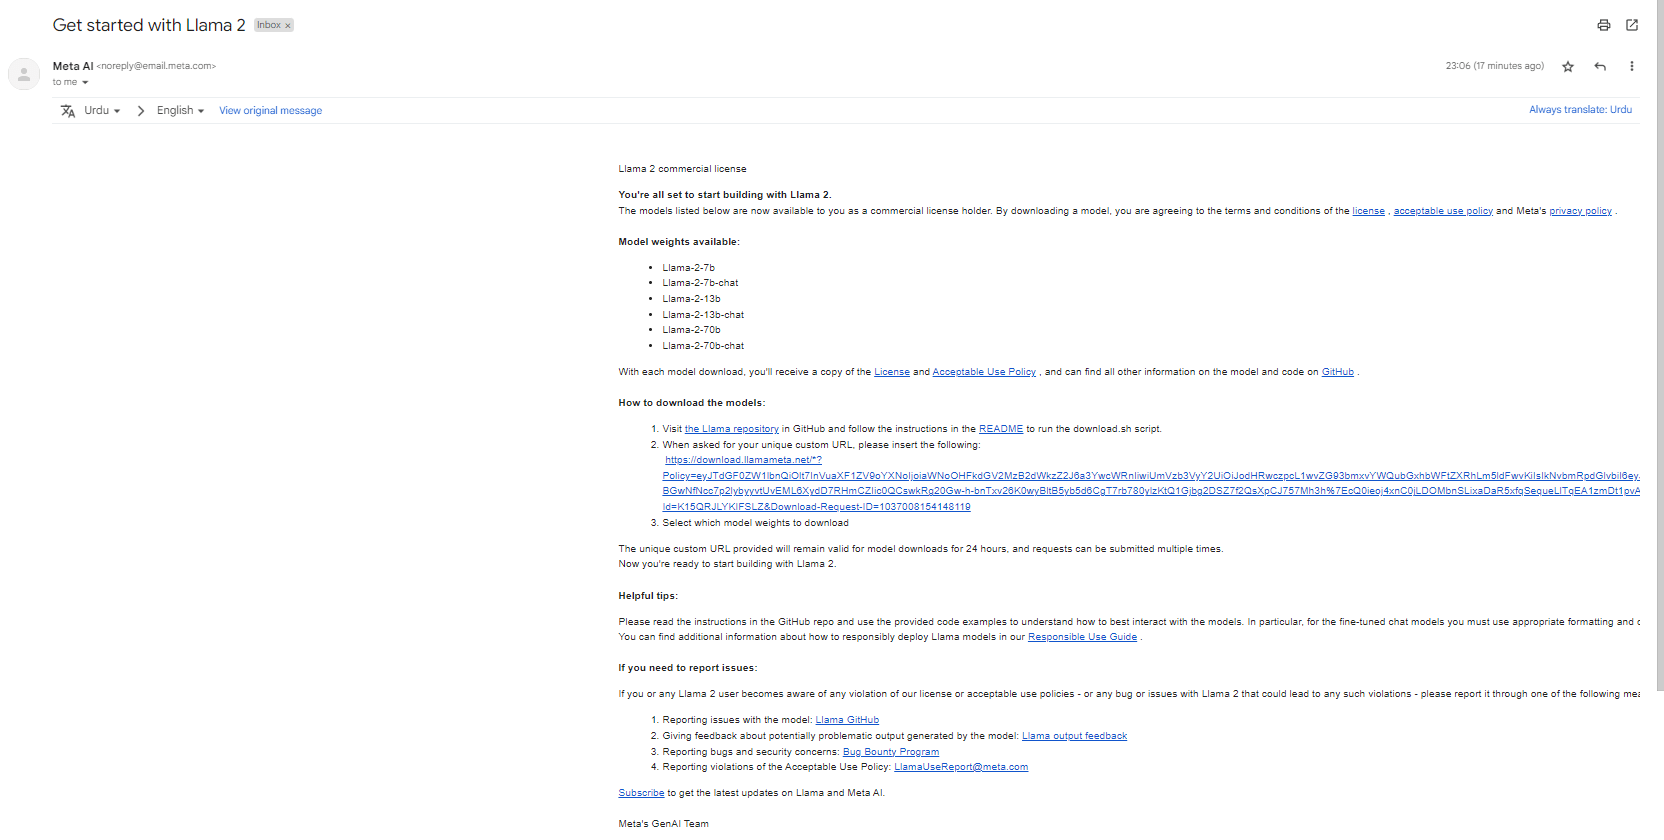Visit 'the Llama repository' link

coord(731,429)
